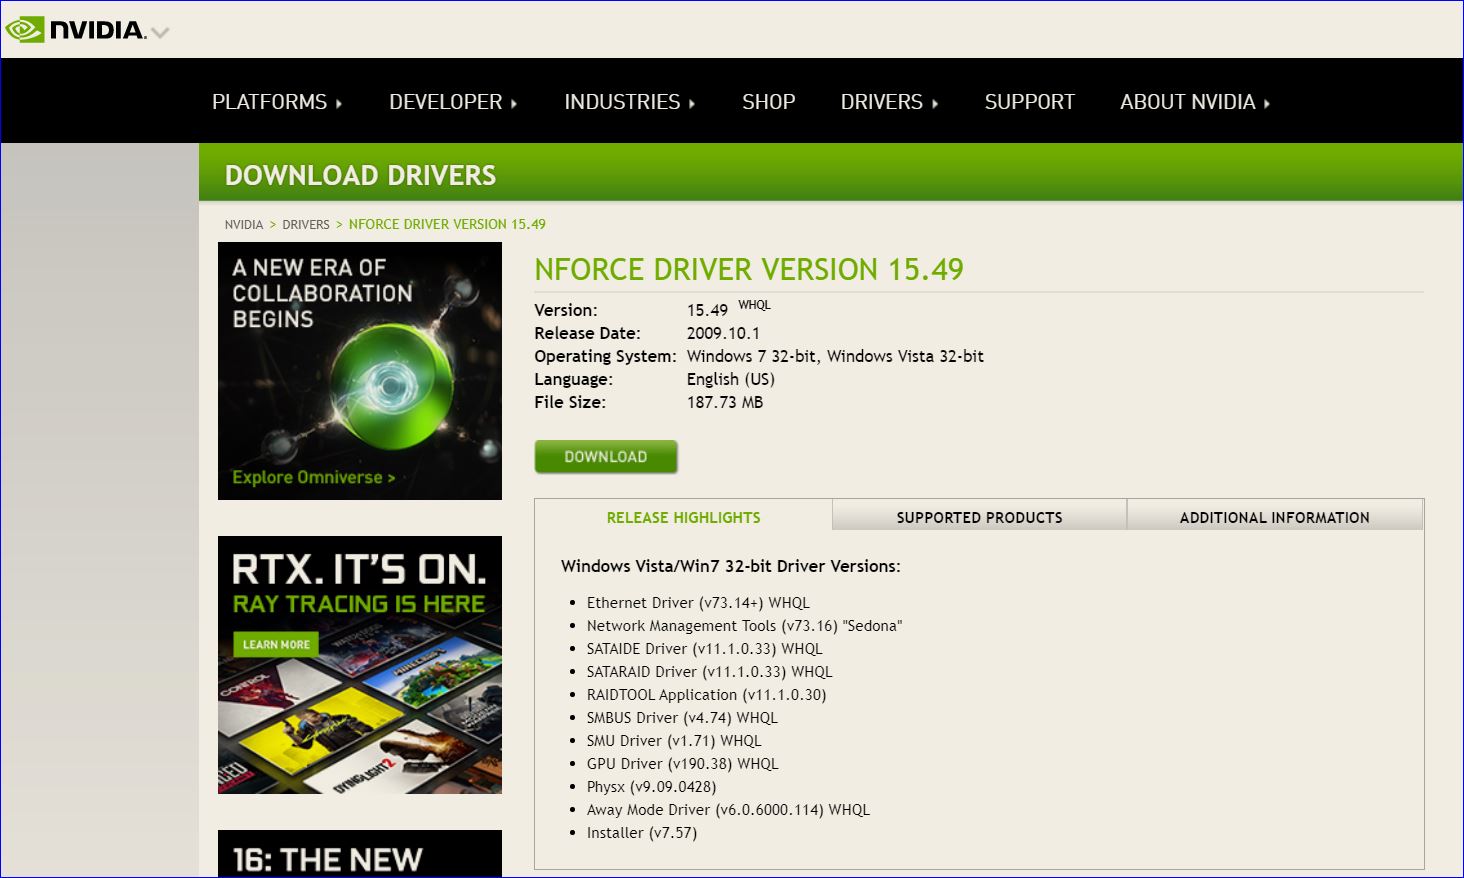Click the 'Operating System:' label
Screen dimensions: 1464x878
pos(605,356)
